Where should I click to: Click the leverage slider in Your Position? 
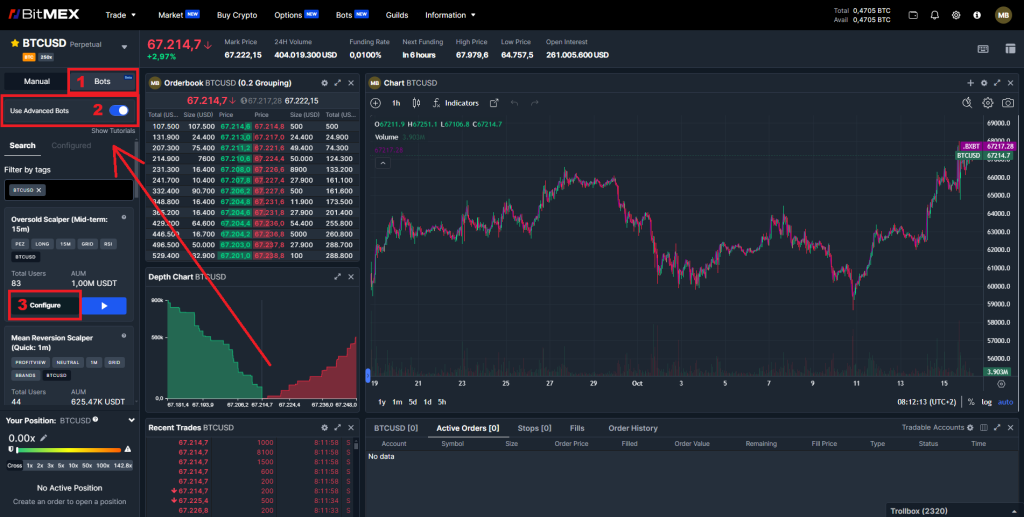[70, 451]
